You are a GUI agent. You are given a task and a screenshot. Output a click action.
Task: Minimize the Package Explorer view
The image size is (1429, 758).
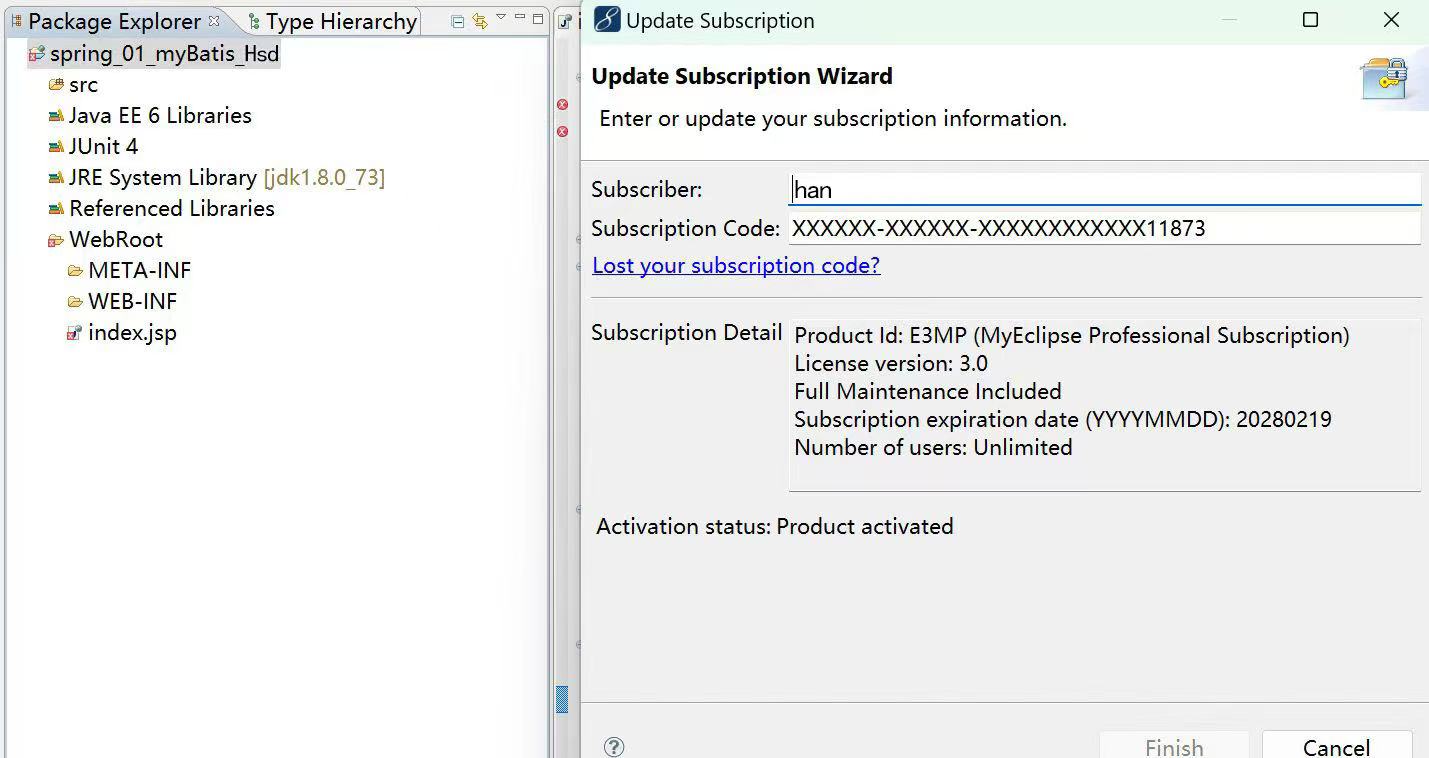click(x=520, y=18)
